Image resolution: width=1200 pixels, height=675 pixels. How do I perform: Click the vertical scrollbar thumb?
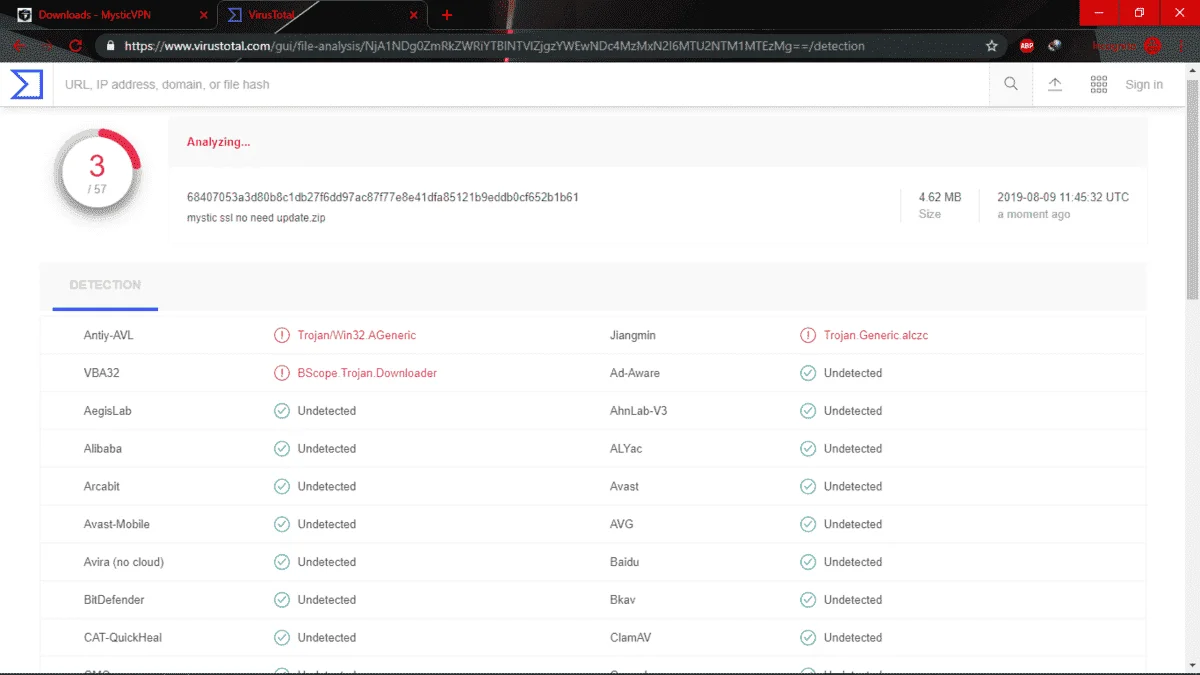(1192, 188)
